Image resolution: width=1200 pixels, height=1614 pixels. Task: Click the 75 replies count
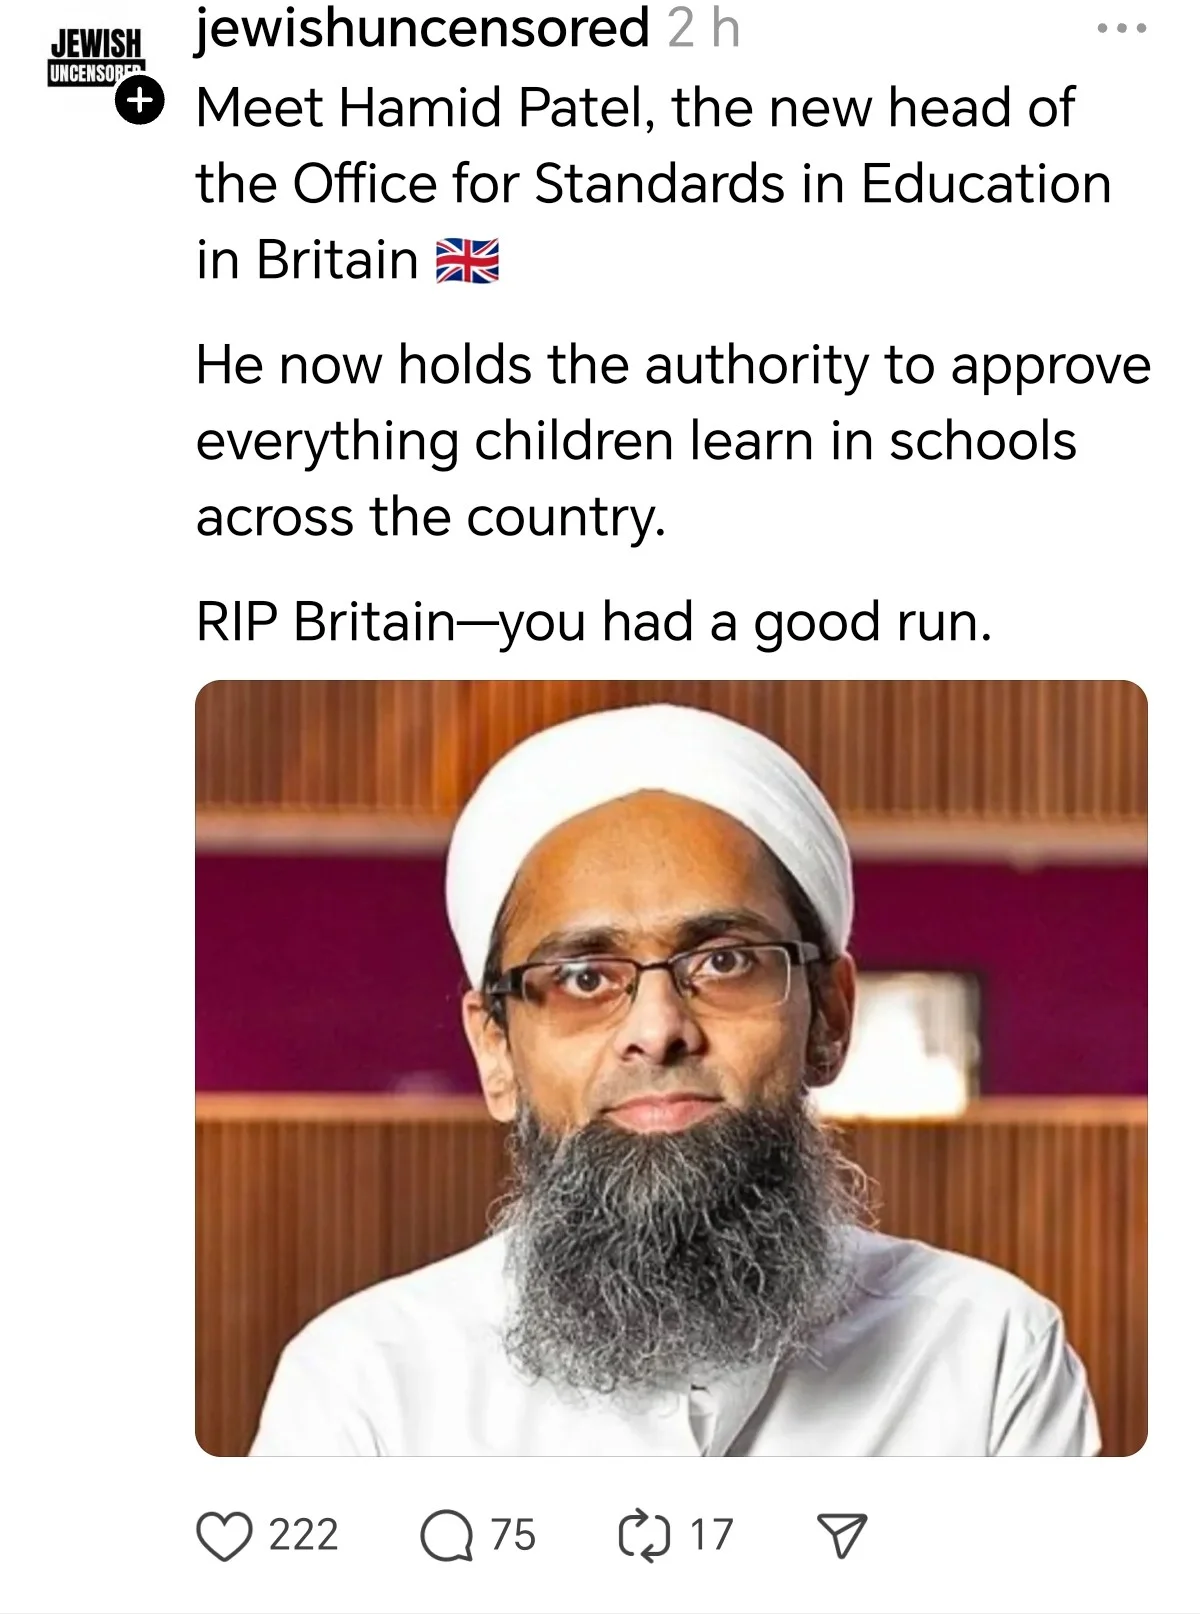pyautogui.click(x=513, y=1535)
